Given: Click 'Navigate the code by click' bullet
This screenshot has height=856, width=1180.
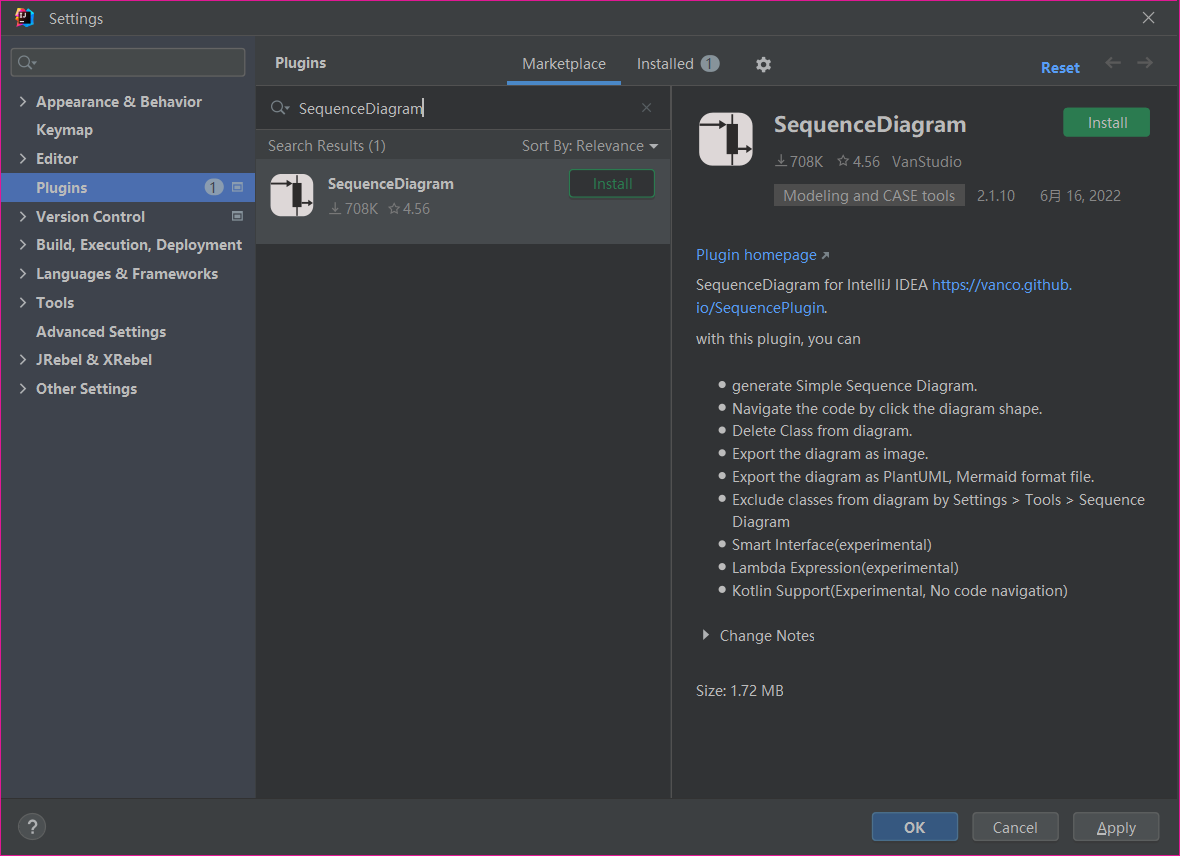Looking at the screenshot, I should pyautogui.click(x=887, y=409).
